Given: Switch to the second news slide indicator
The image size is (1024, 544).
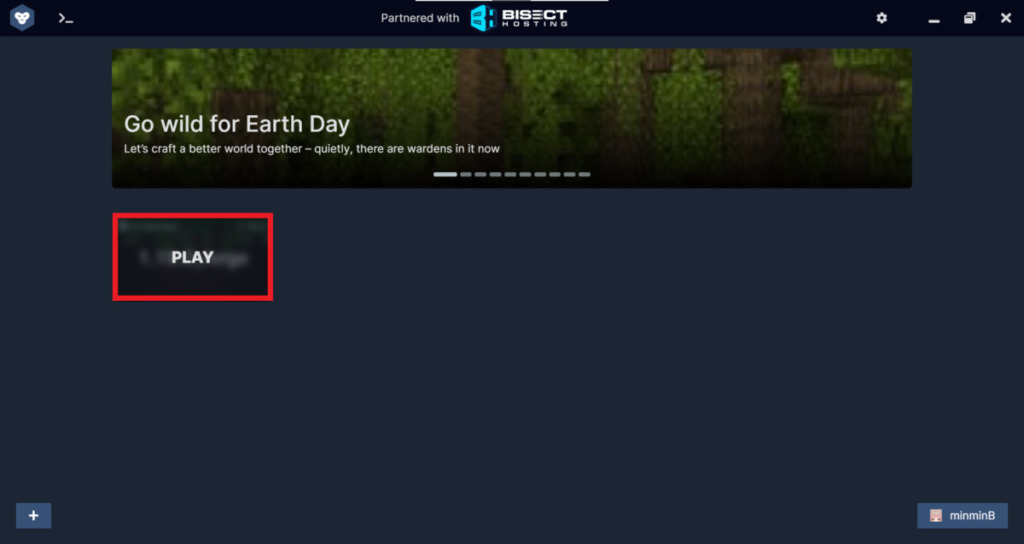Looking at the screenshot, I should click(466, 174).
